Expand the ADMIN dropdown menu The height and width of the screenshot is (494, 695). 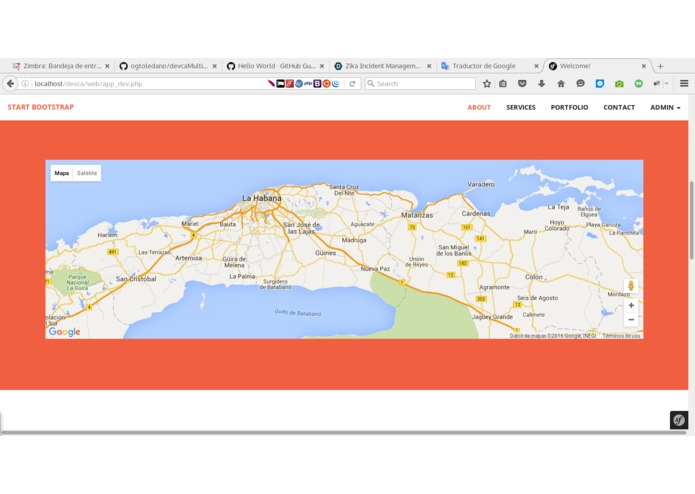[x=665, y=107]
